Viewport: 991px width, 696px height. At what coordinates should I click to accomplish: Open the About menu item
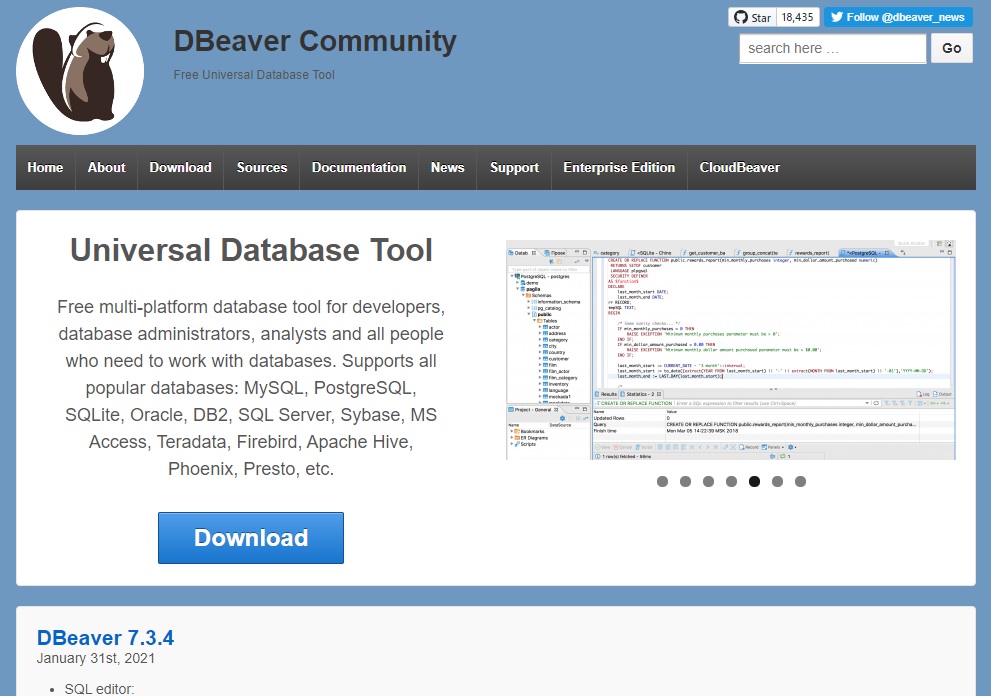(106, 168)
